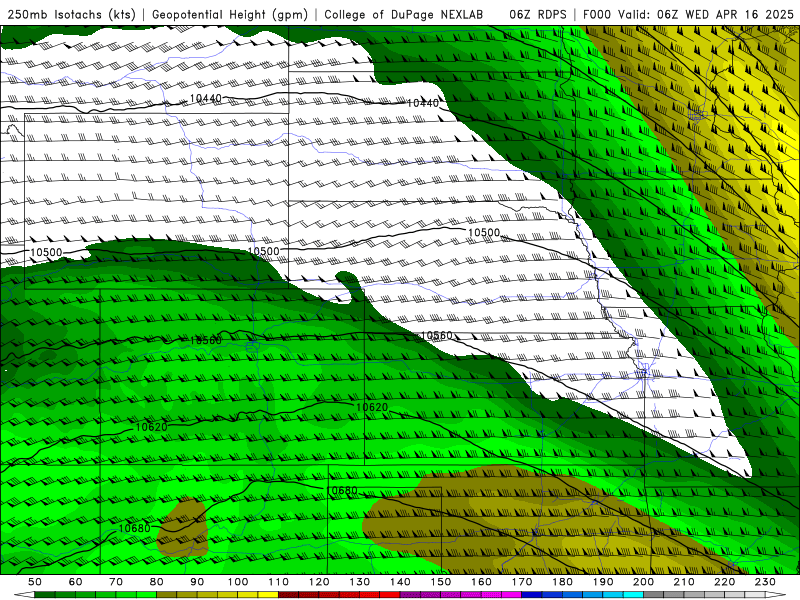This screenshot has height=600, width=800.
Task: Click the western 10620 contour label
Action: coord(151,427)
